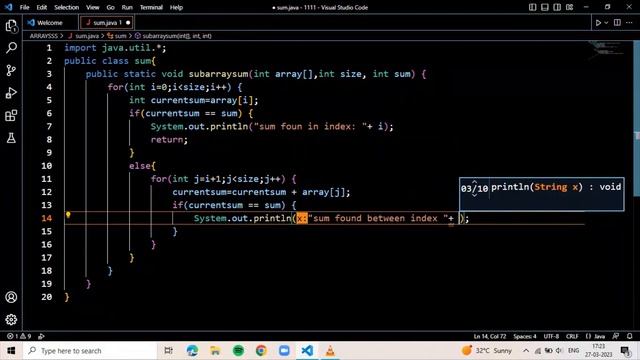Screen dimensions: 640x360
Task: Open the Testing flask view
Action: [x=11, y=138]
